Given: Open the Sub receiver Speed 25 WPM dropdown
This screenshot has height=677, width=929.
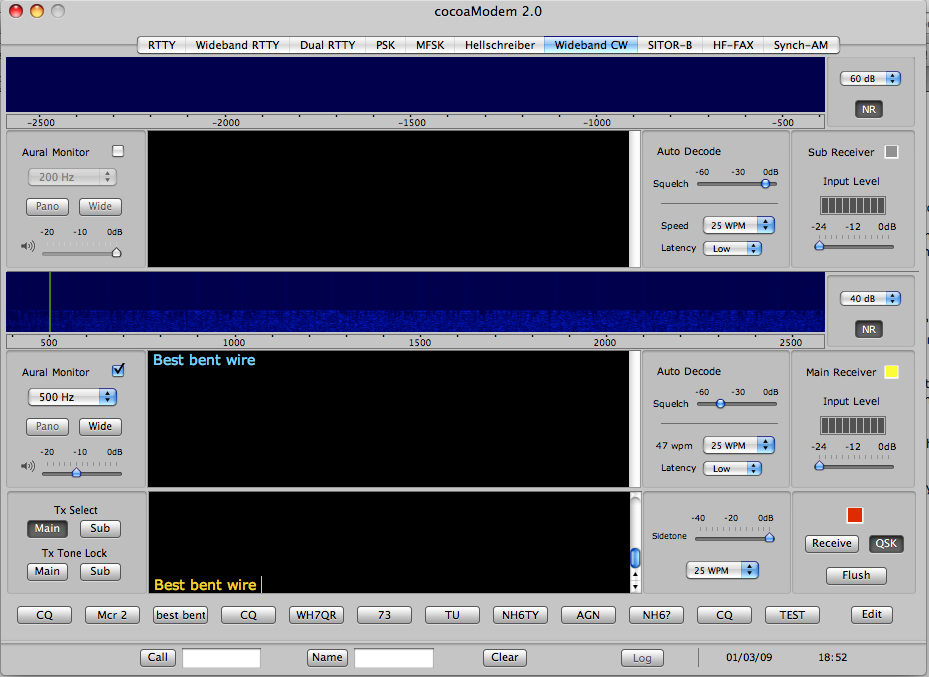Looking at the screenshot, I should [739, 225].
